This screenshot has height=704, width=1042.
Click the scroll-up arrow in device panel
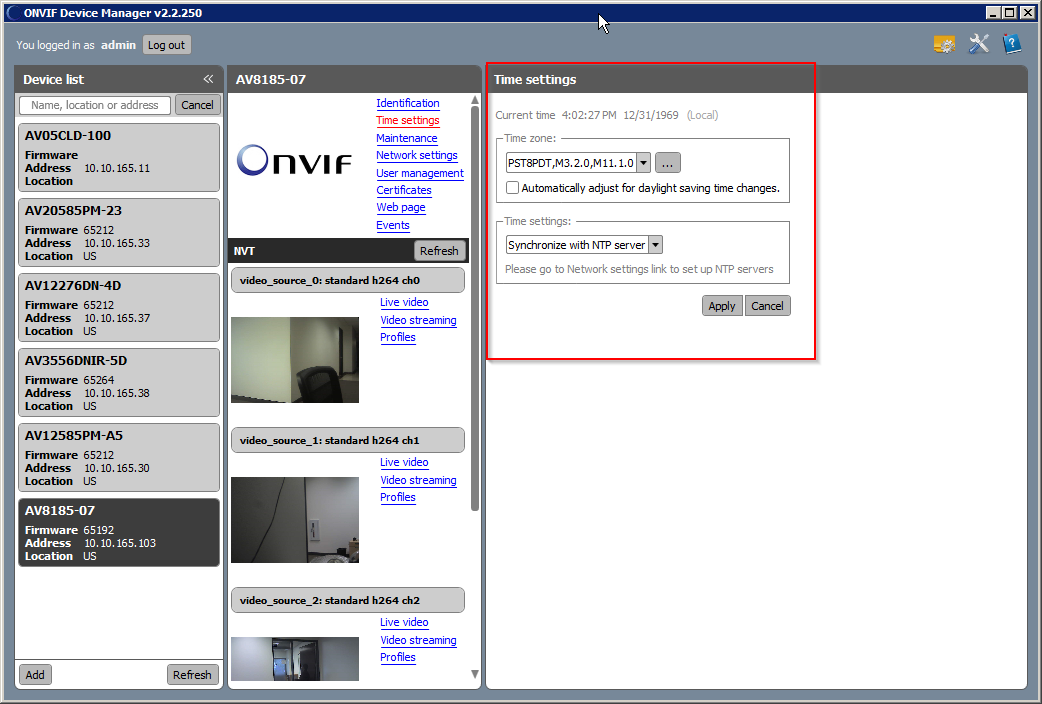tap(474, 100)
